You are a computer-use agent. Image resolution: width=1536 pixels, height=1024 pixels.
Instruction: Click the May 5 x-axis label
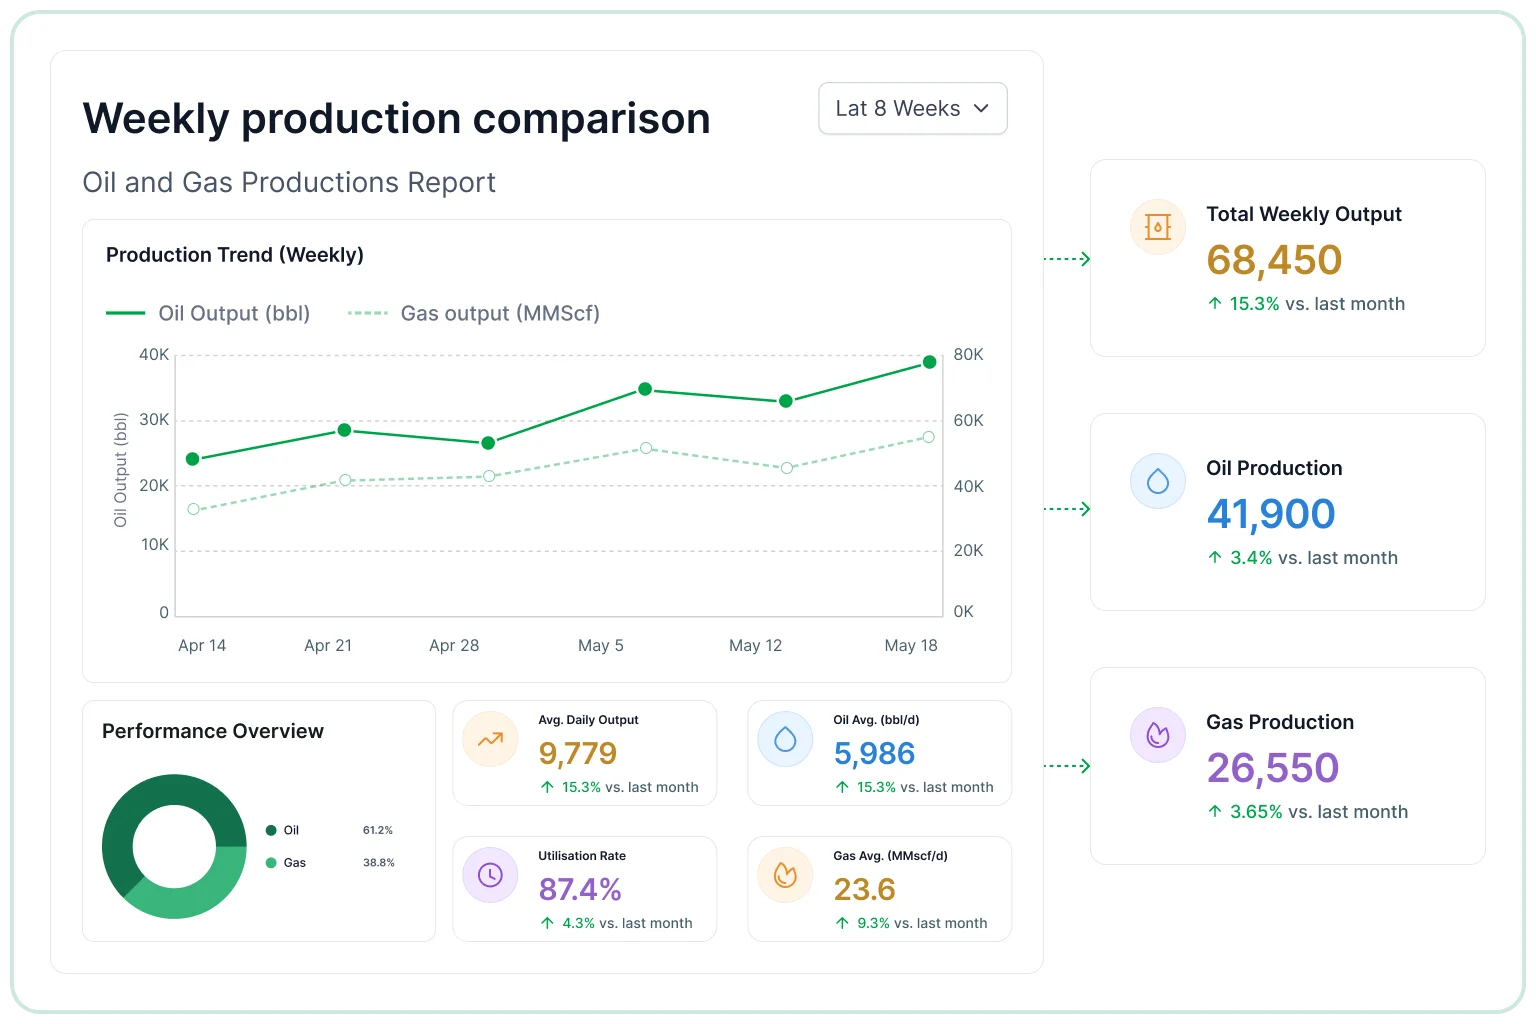point(601,645)
